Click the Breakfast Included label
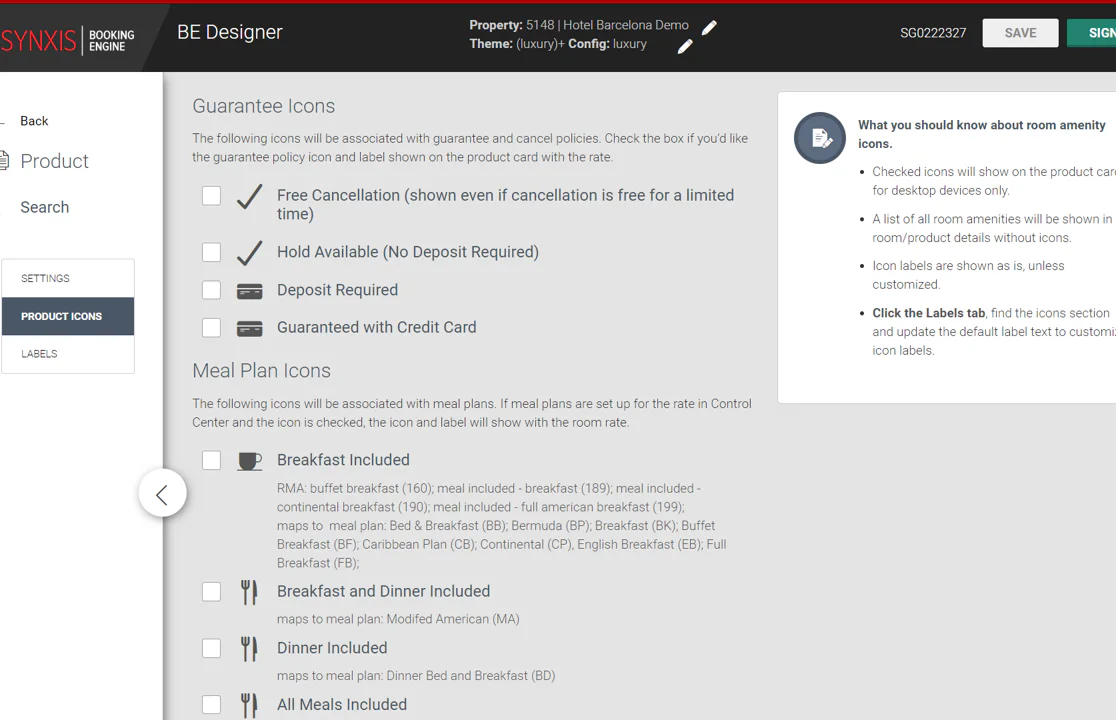1116x720 pixels. [x=343, y=460]
